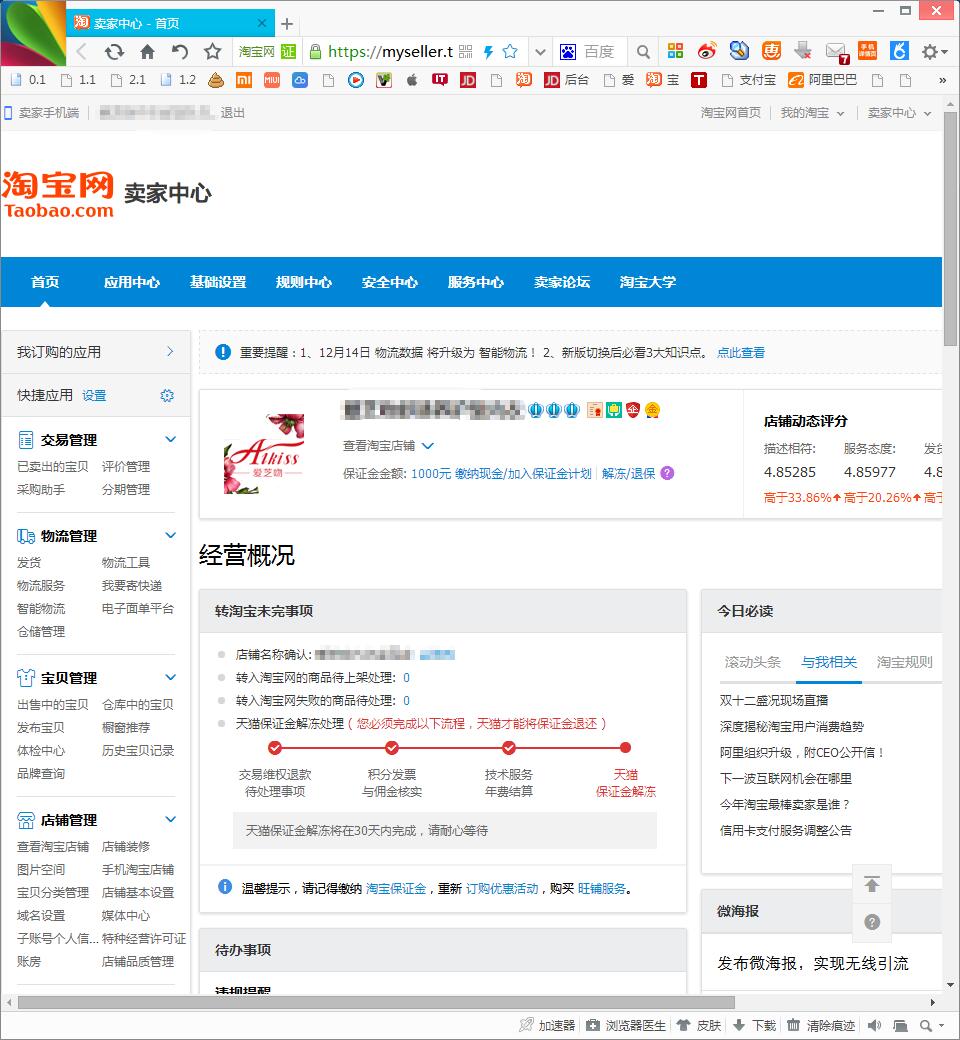Click the search magnifier icon in search box

pyautogui.click(x=642, y=52)
